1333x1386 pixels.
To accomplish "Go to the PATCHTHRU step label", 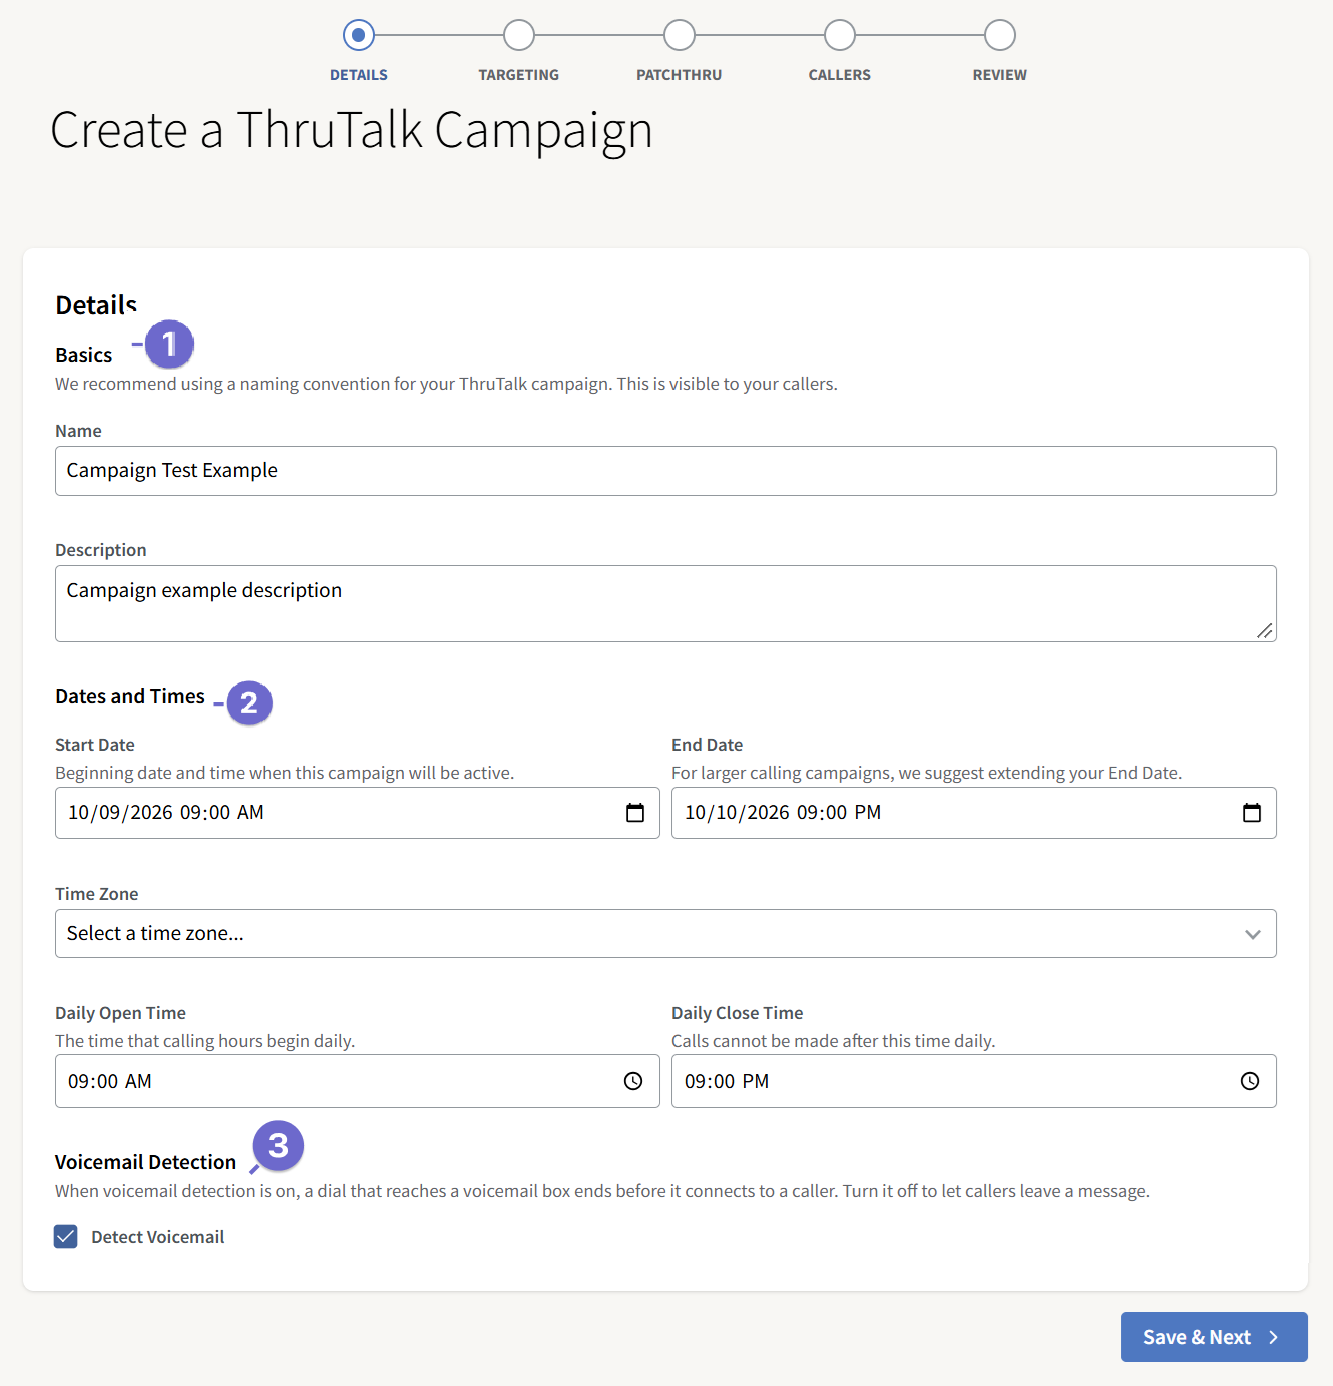I will click(679, 75).
